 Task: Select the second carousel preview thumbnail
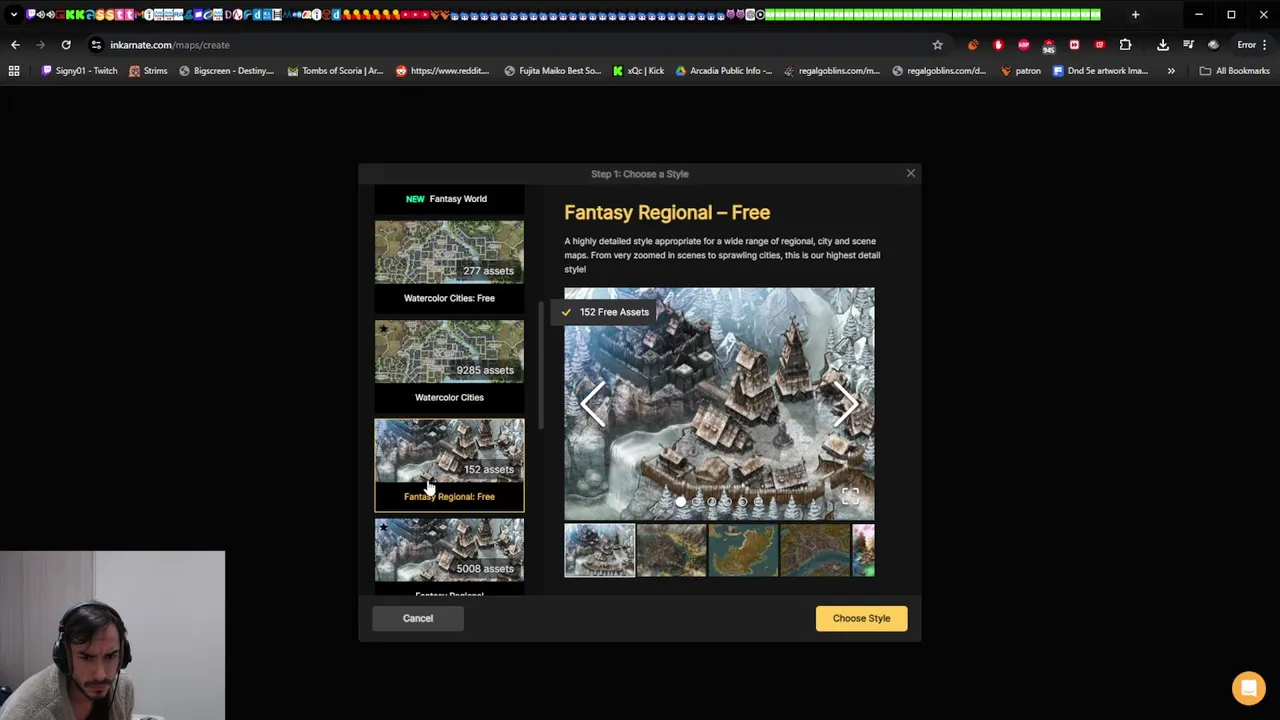pyautogui.click(x=671, y=550)
